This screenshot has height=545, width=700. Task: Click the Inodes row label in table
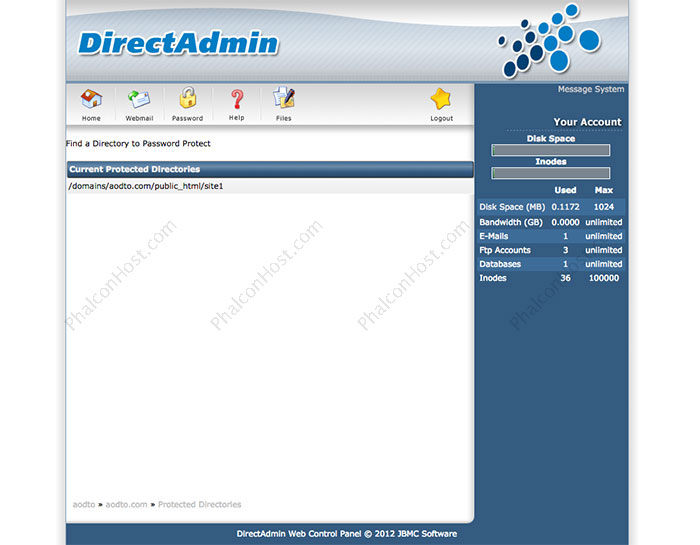pos(493,278)
